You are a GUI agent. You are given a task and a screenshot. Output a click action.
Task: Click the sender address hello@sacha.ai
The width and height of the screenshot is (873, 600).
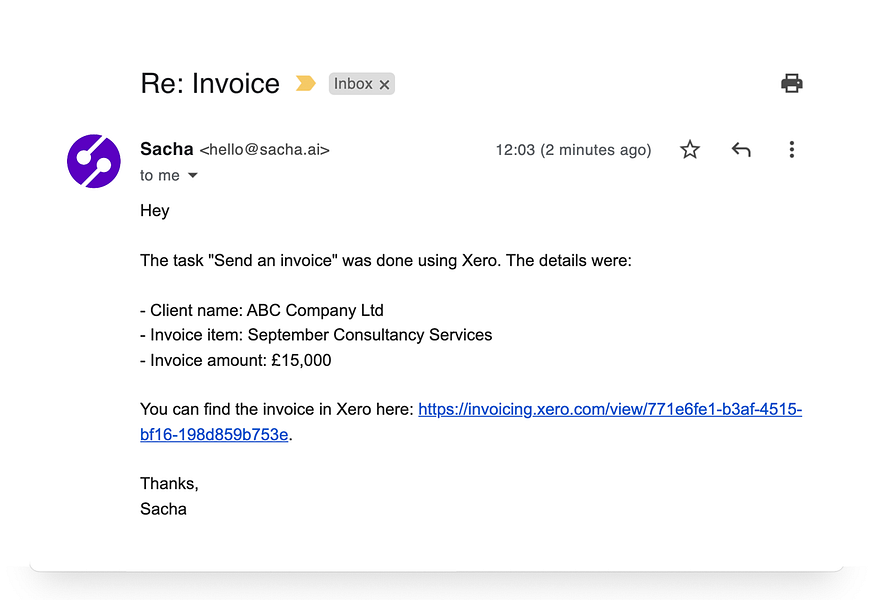point(264,150)
